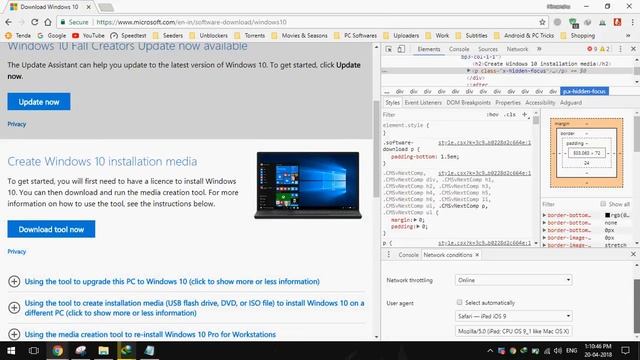Switch to the drawer Console tab
Screen dimensions: 640x360
point(408,255)
